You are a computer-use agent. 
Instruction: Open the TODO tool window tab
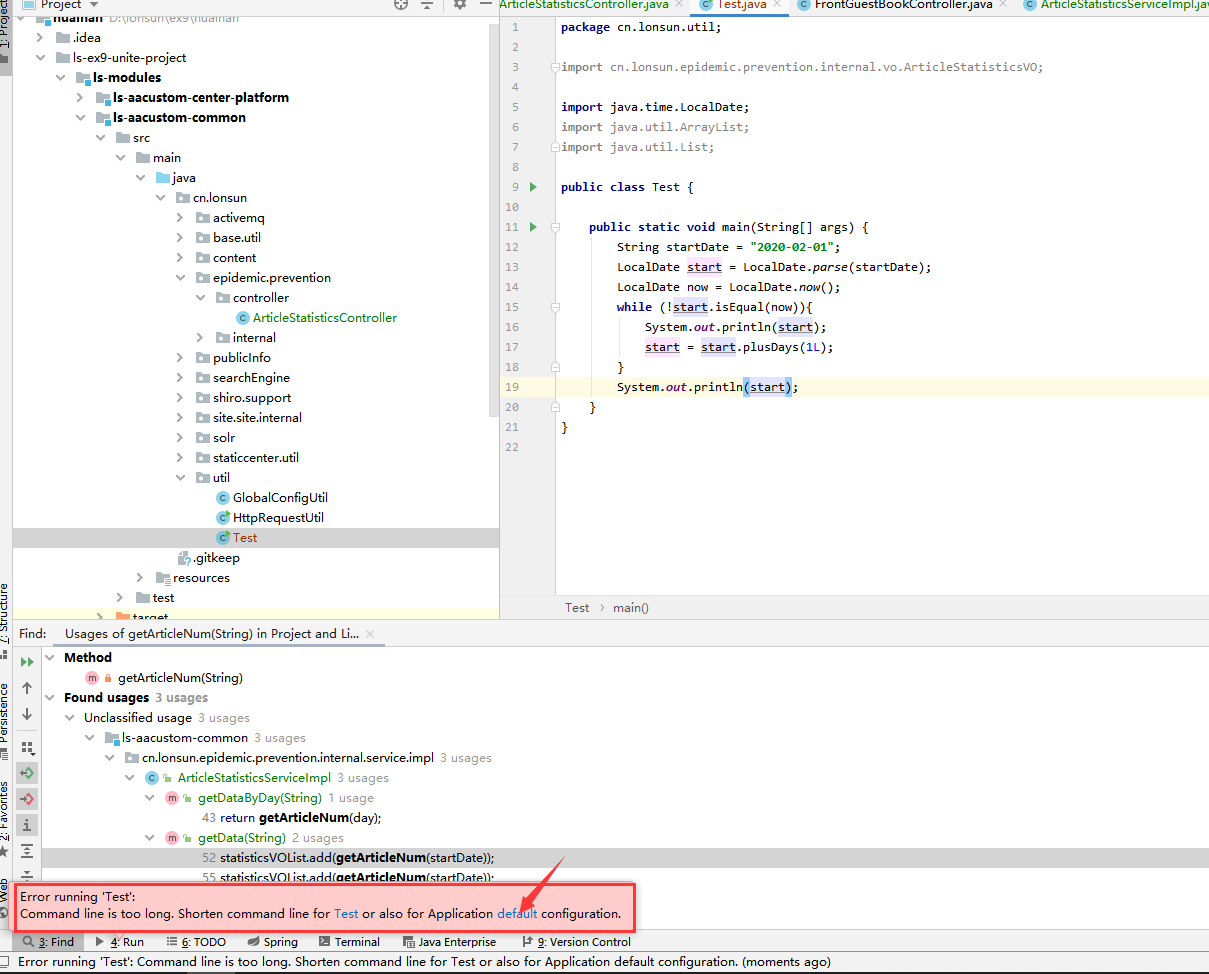pos(195,941)
